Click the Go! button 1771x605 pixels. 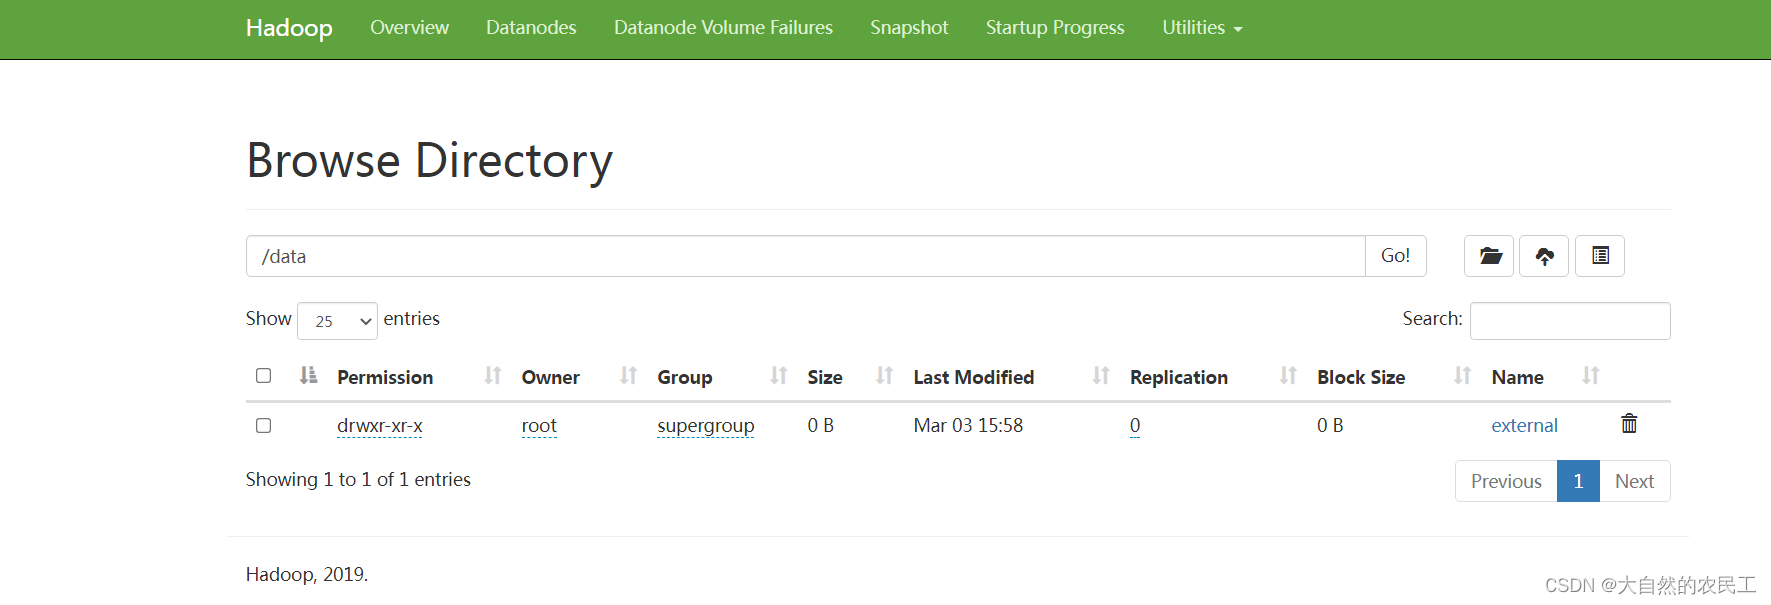(x=1395, y=256)
